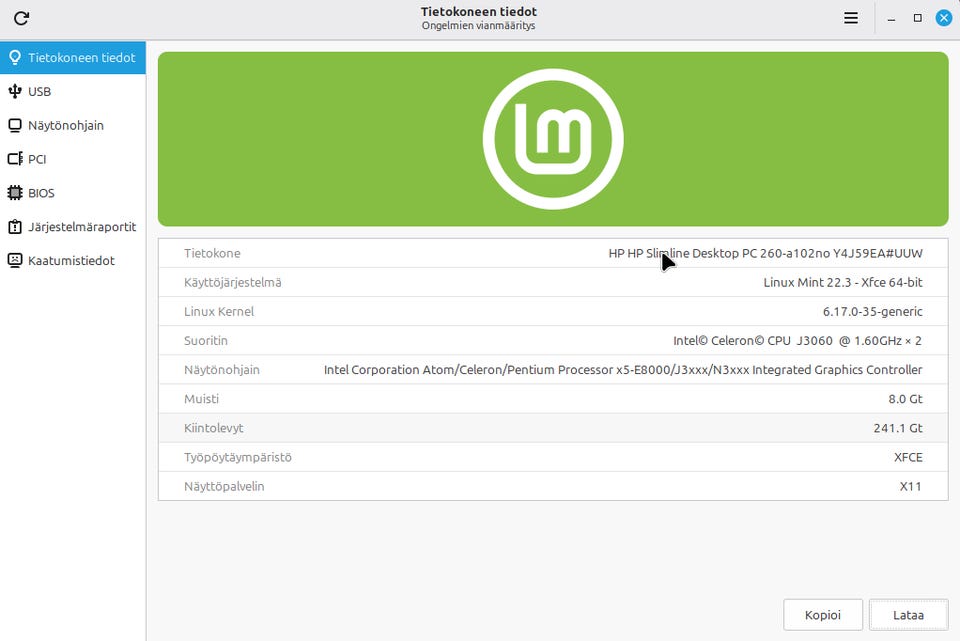Click the clipboard icon for Järjestelmäraportit
960x641 pixels.
pos(15,227)
